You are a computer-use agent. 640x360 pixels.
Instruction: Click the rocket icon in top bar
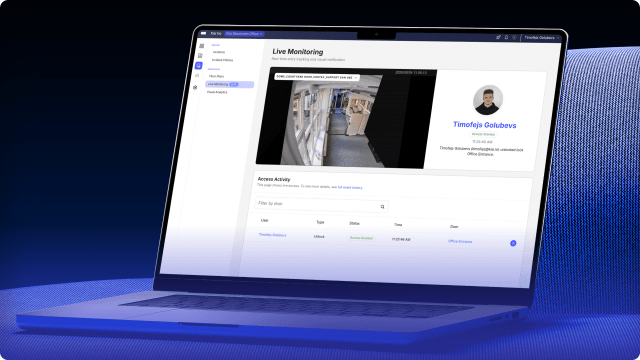[498, 37]
